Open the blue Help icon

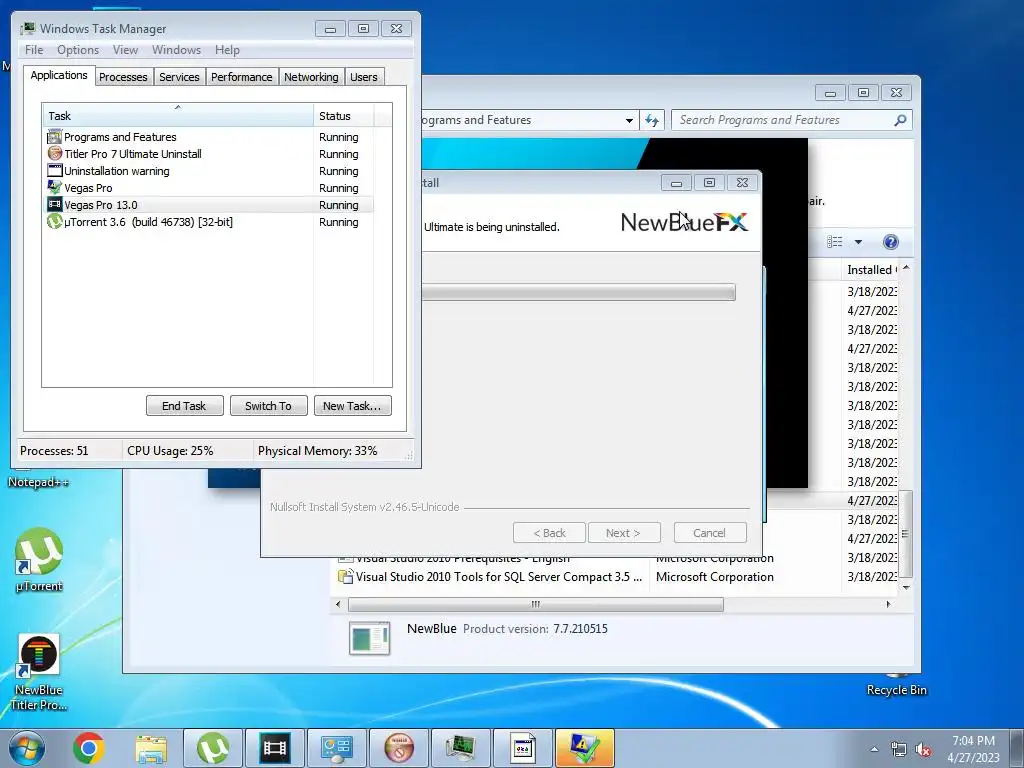click(x=890, y=242)
